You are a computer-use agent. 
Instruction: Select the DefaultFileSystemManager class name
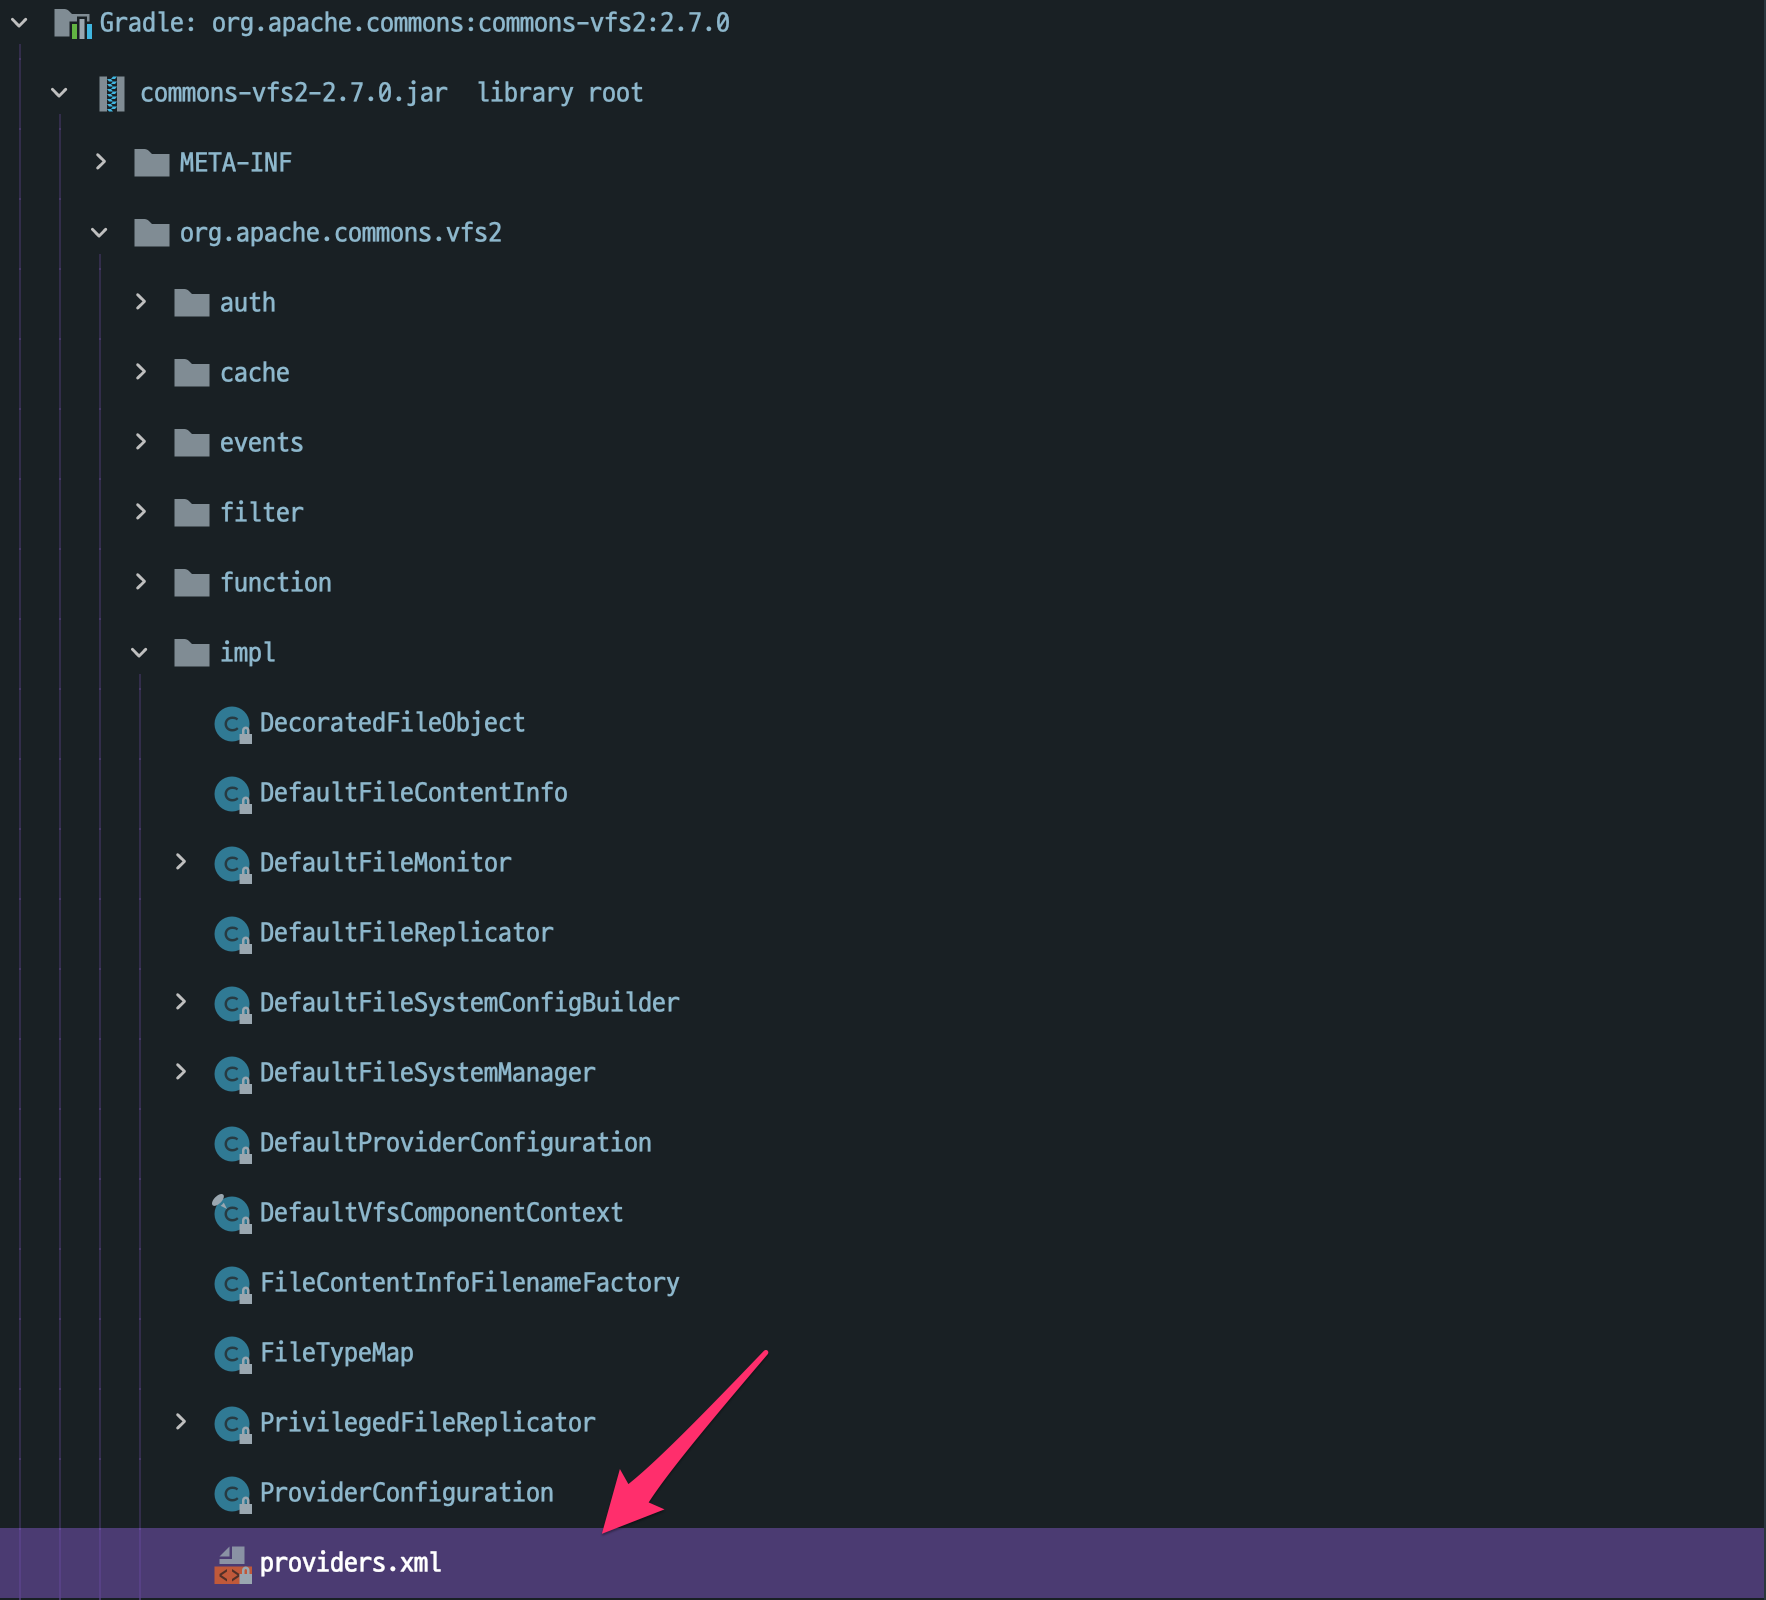[427, 1072]
